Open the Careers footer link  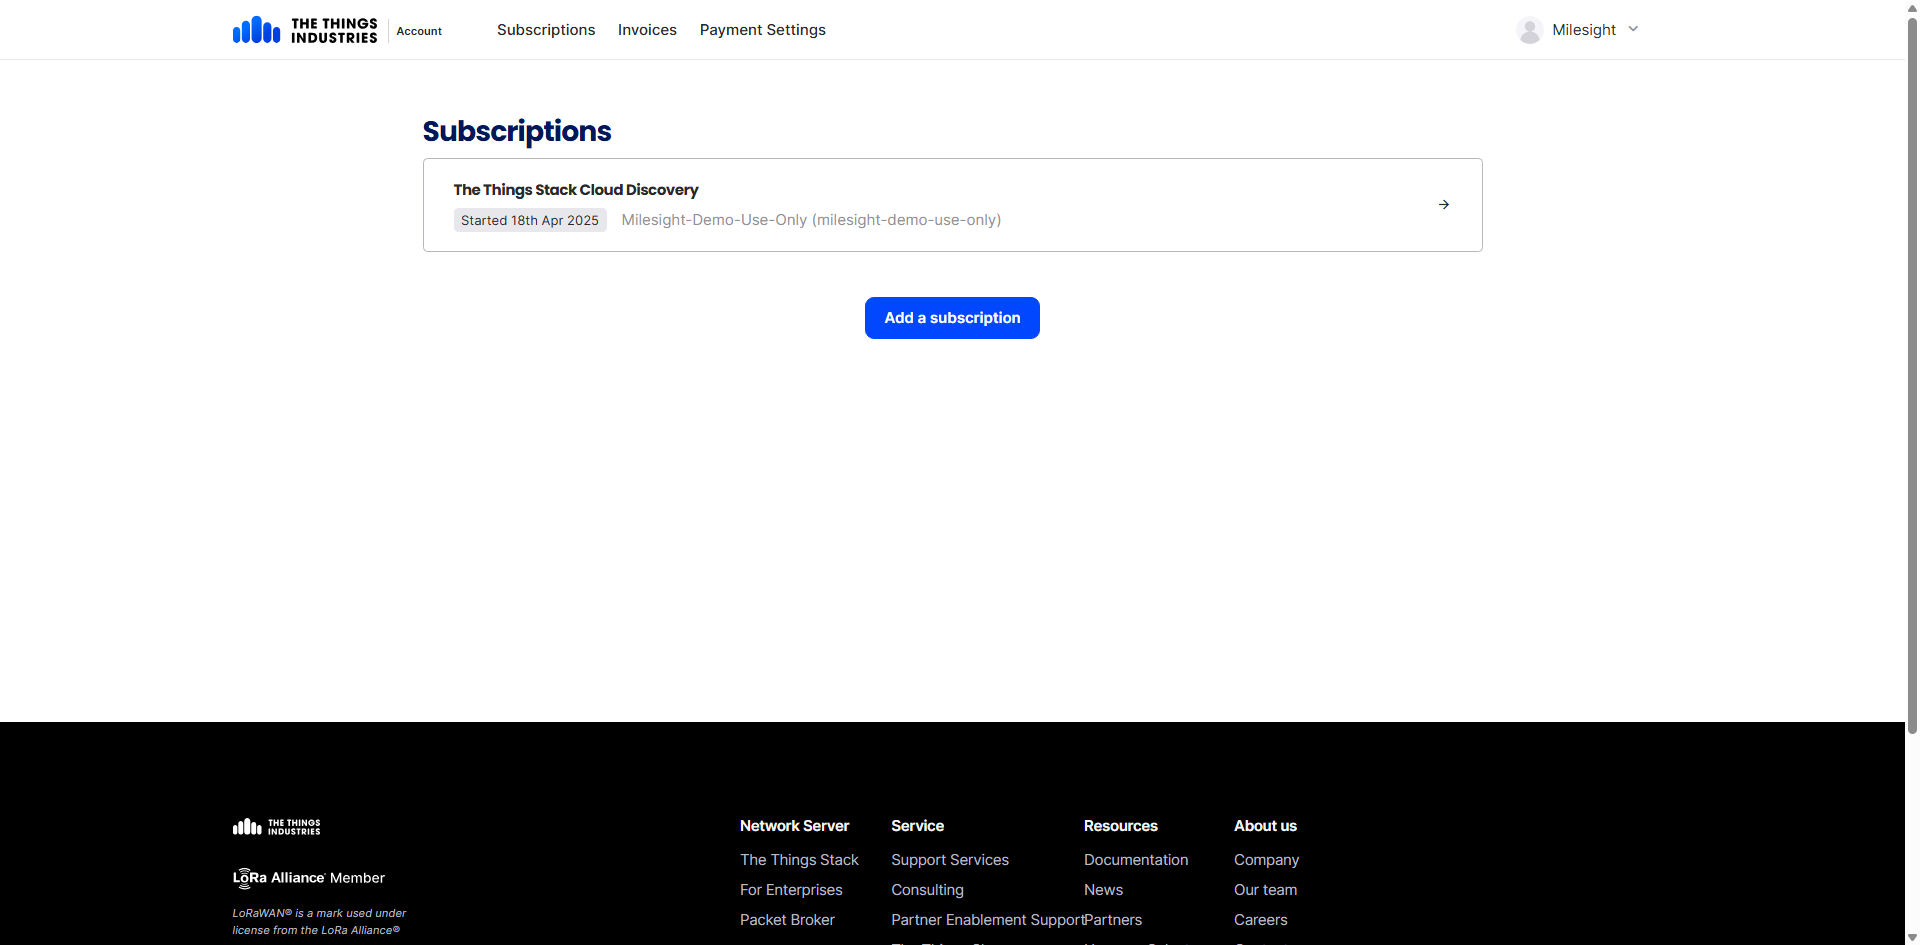(1260, 920)
